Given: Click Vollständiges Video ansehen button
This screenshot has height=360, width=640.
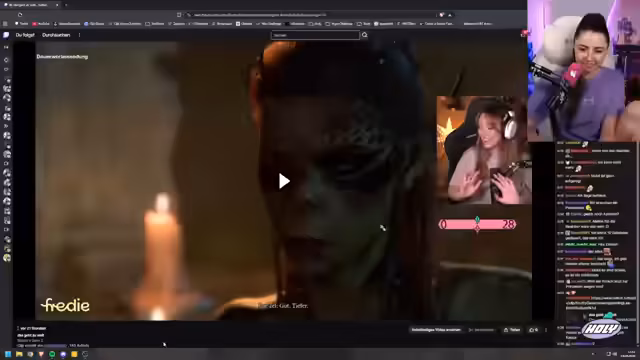Looking at the screenshot, I should pyautogui.click(x=436, y=330).
